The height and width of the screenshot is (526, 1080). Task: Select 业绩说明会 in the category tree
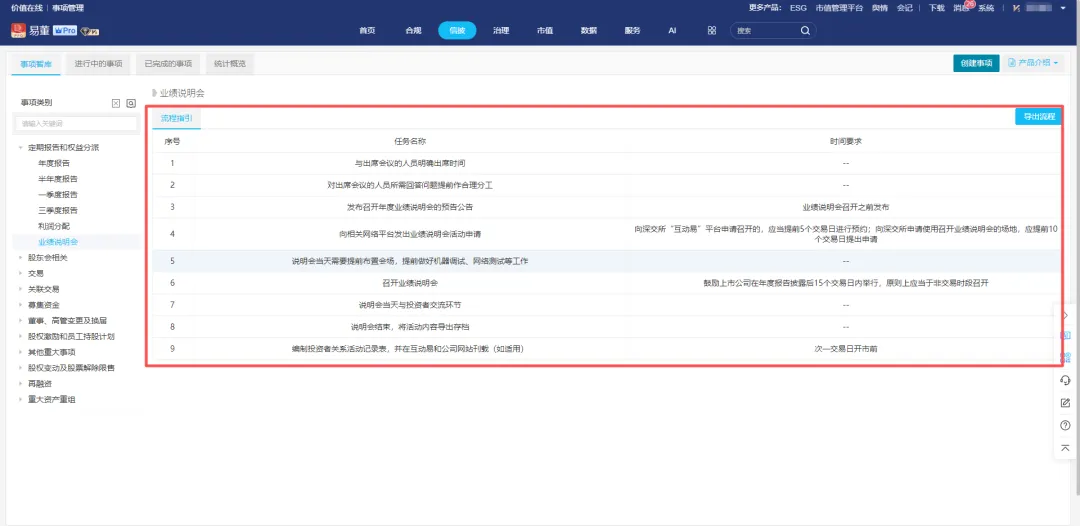[x=58, y=242]
